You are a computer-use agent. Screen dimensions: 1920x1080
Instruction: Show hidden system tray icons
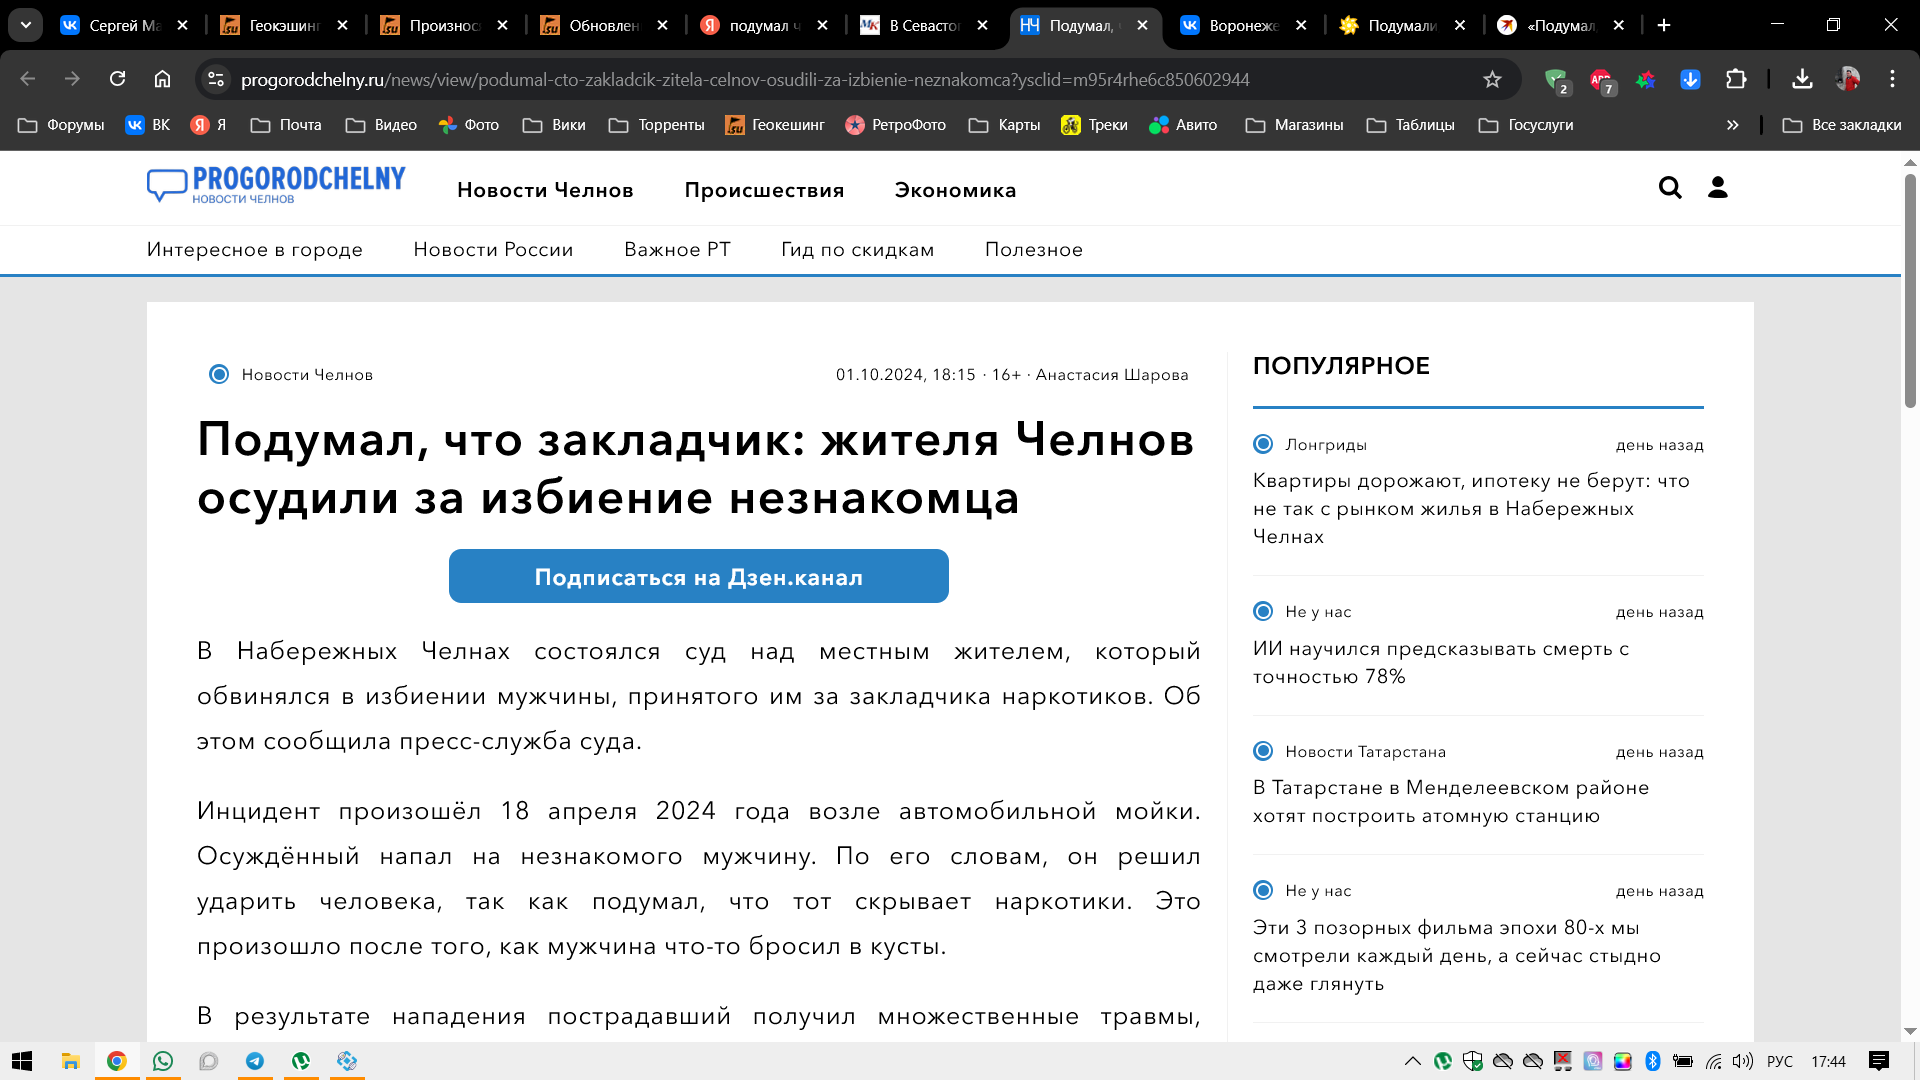click(1412, 1061)
